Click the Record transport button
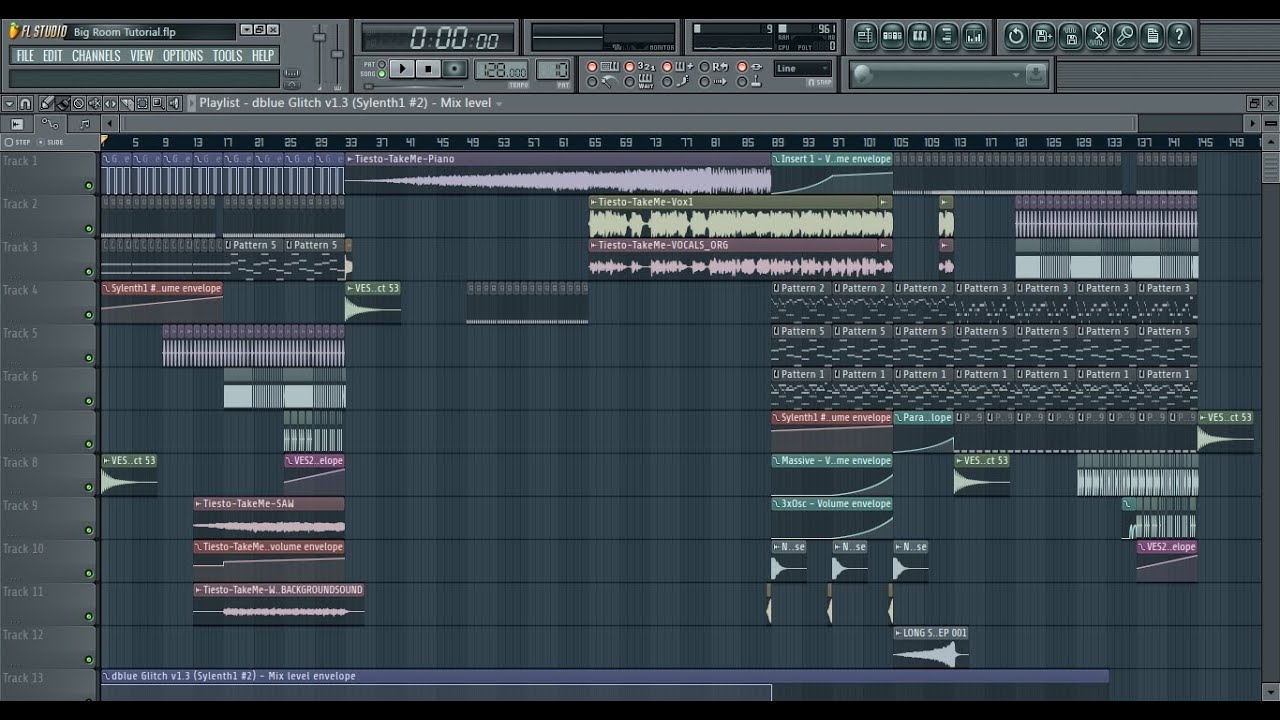 [455, 69]
